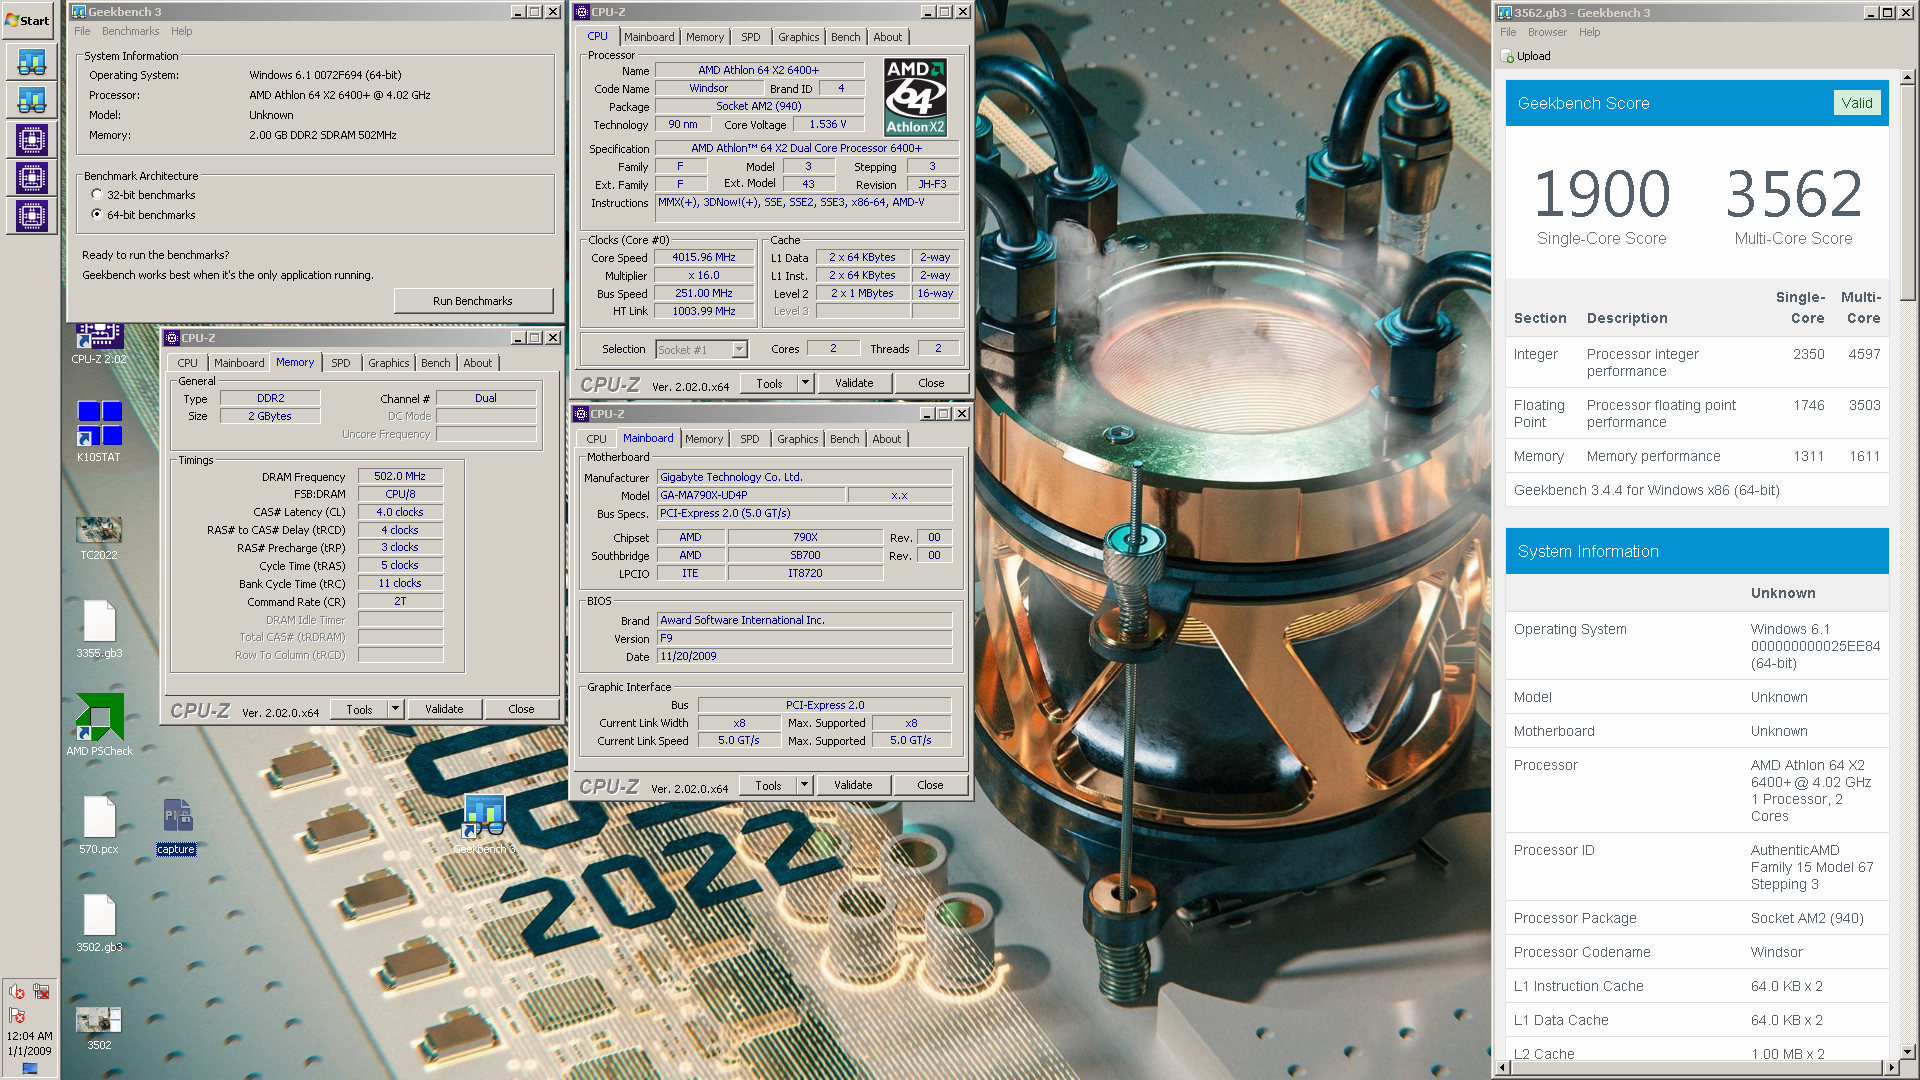Click the AMD Athlon X2 logo in CPU-Z
Screen dimensions: 1920x1080
click(x=915, y=97)
